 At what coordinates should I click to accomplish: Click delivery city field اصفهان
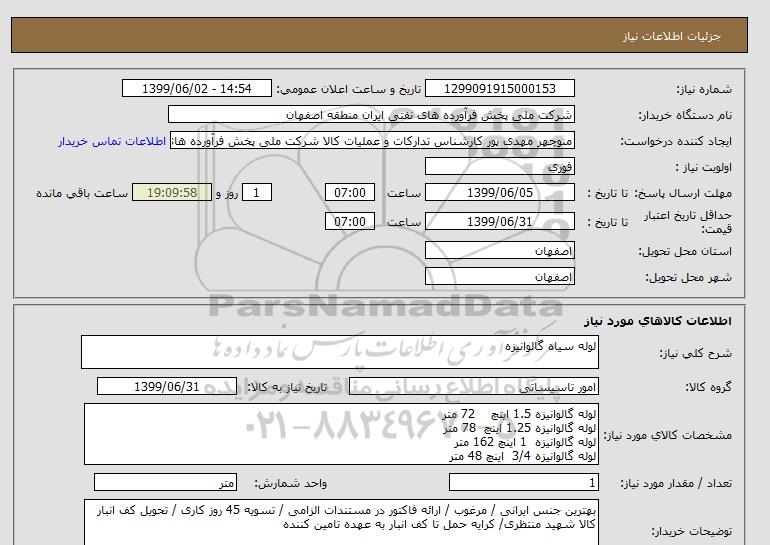point(499,276)
